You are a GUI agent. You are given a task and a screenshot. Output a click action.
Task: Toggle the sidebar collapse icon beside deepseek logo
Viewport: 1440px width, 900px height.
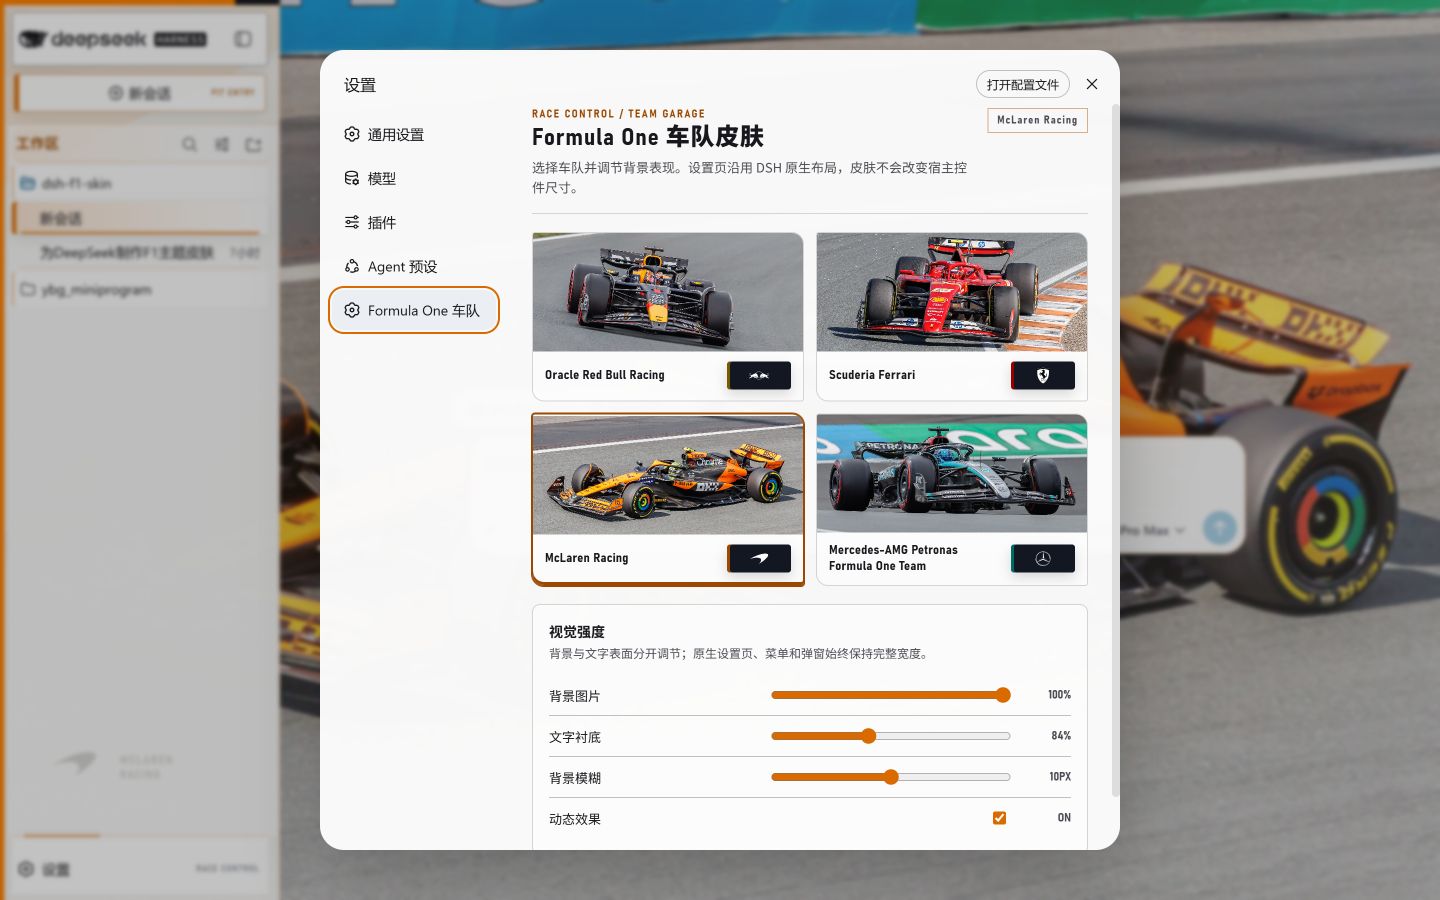243,39
